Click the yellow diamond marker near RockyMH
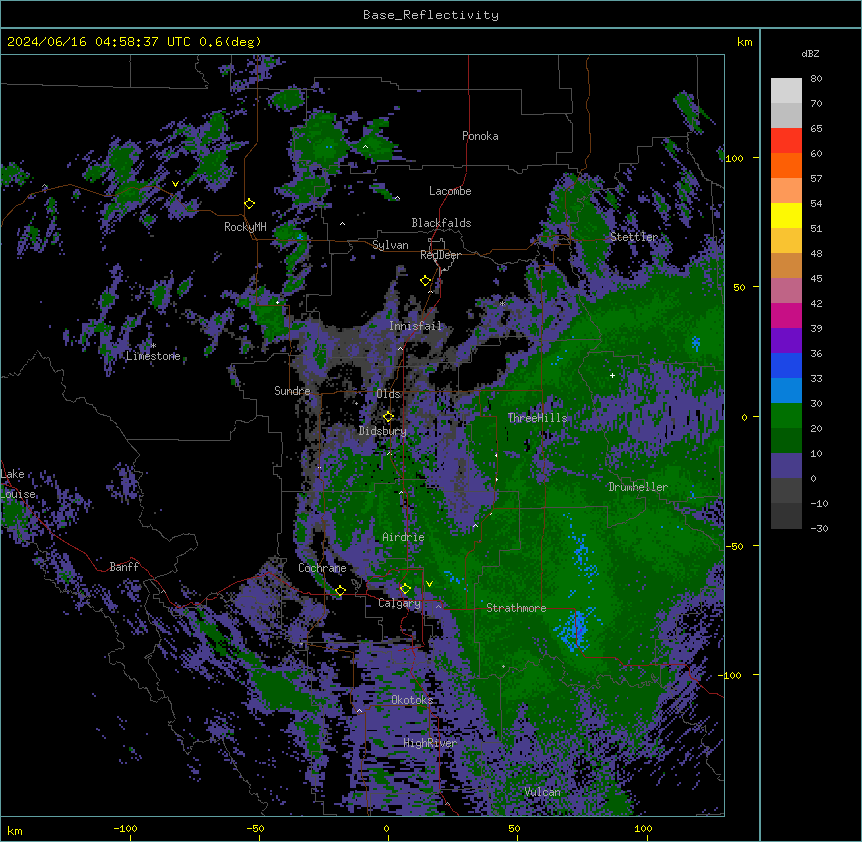Screen dimensions: 862x842 (250, 204)
